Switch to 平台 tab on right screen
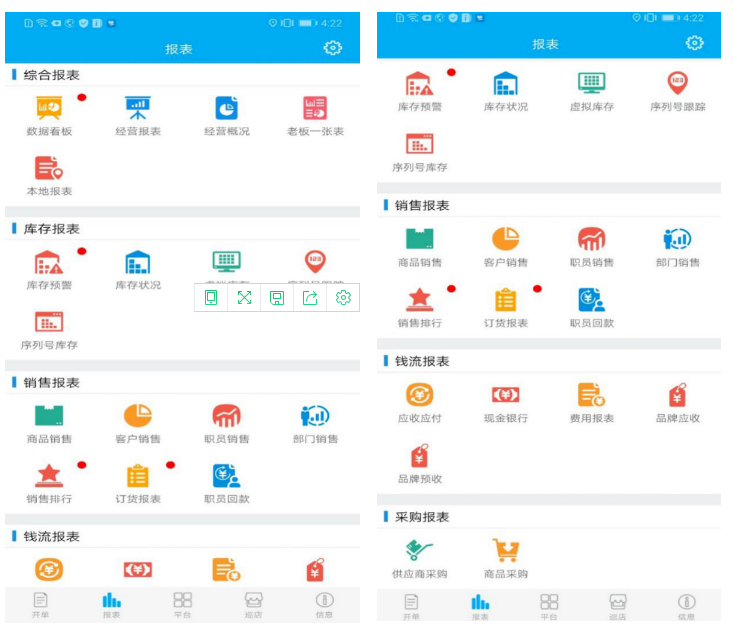The image size is (734, 639). 549,607
